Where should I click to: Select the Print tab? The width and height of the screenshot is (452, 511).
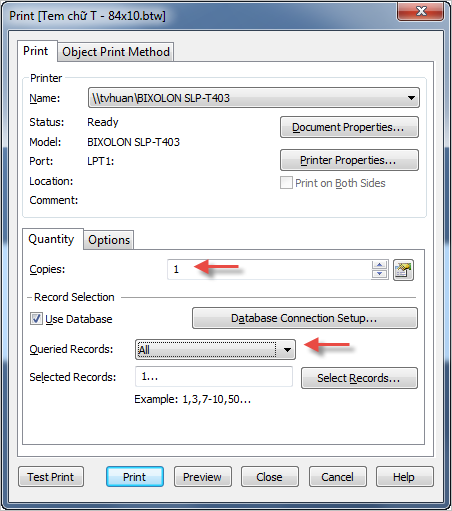(x=36, y=51)
